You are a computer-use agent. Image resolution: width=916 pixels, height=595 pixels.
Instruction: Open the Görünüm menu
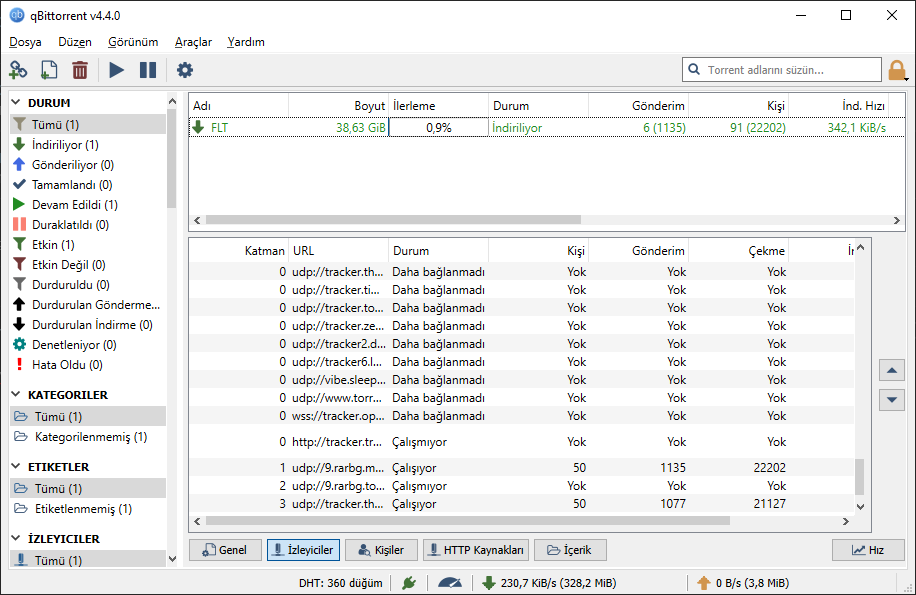pos(133,42)
